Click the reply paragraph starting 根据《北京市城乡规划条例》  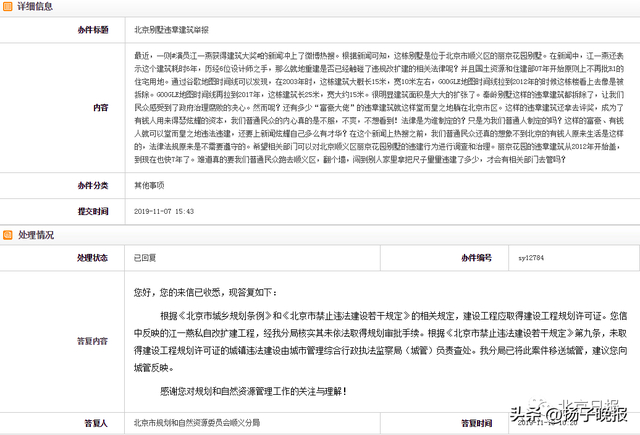point(380,342)
